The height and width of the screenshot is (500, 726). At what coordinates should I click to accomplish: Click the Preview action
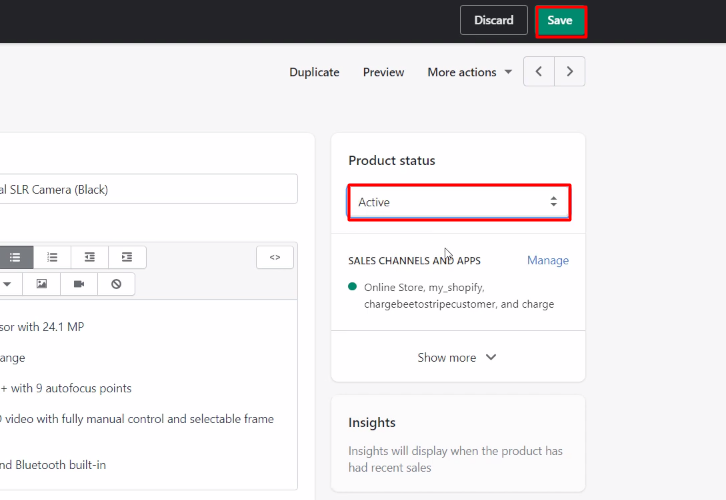coord(383,72)
